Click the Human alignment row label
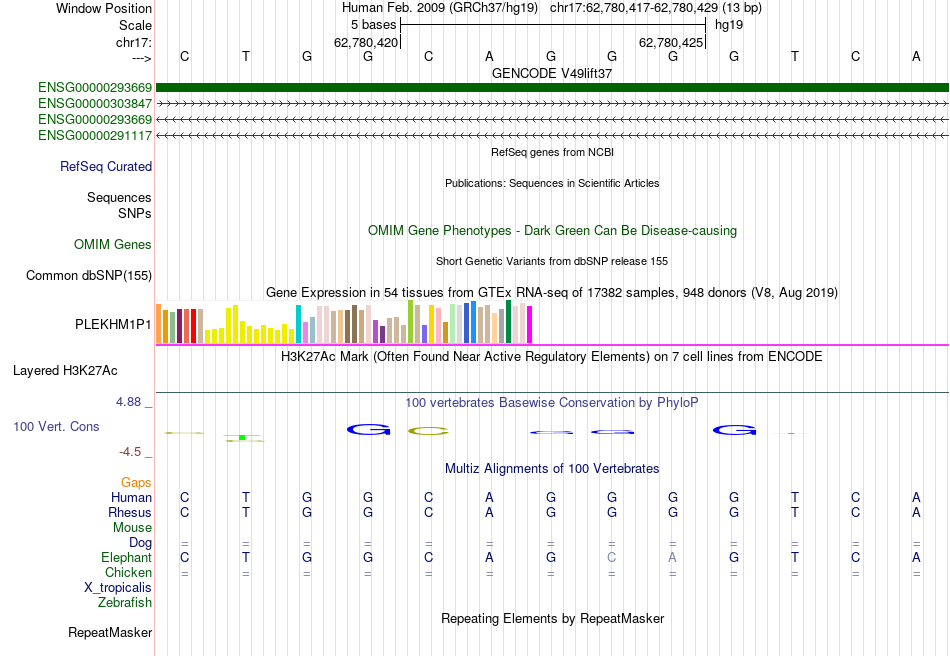 (131, 497)
